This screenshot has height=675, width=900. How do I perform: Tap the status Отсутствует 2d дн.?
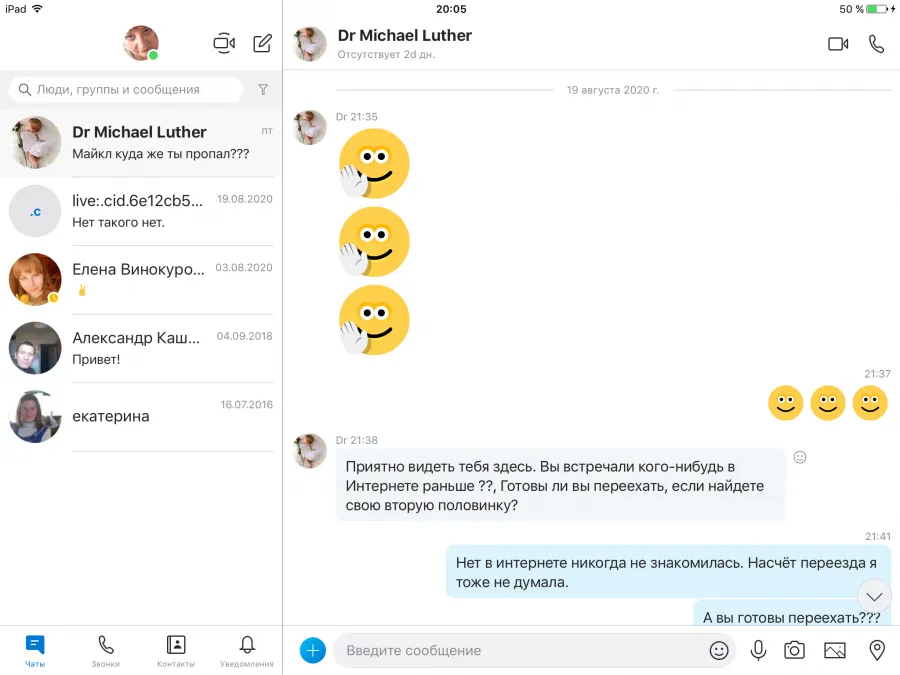386,55
